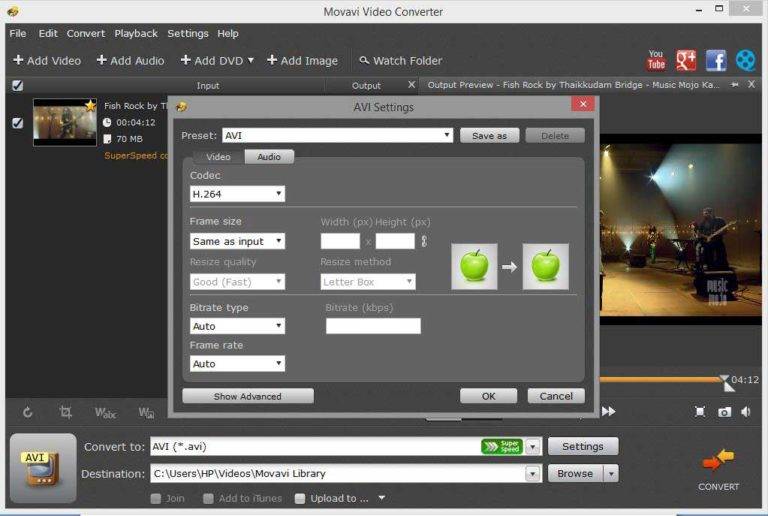Click the orange playback progress slider
The height and width of the screenshot is (516, 768).
tap(662, 379)
